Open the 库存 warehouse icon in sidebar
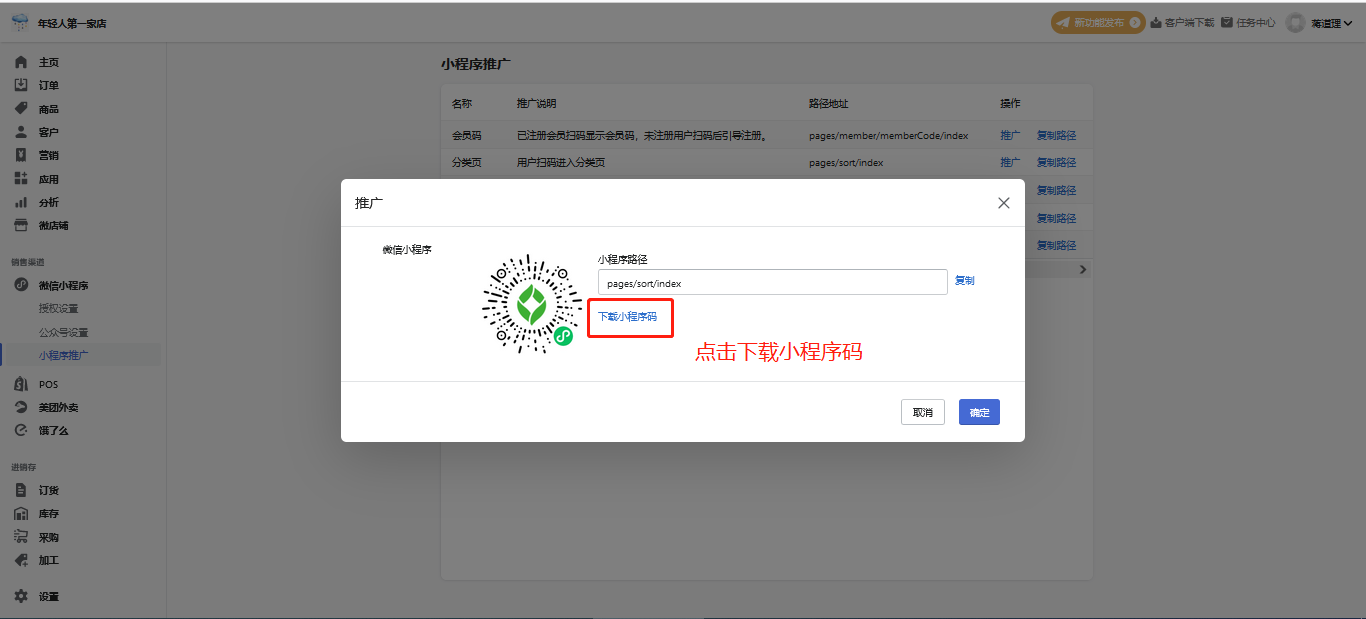Image resolution: width=1366 pixels, height=619 pixels. click(21, 513)
